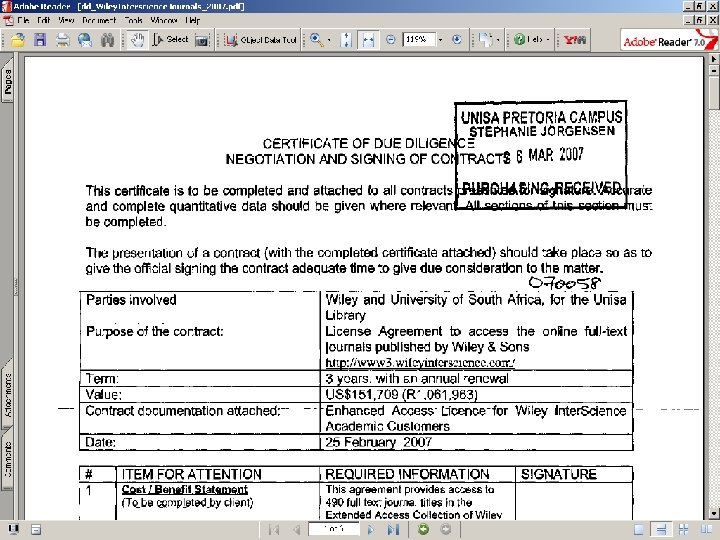The image size is (720, 540).
Task: Click the 'US$151,709' value cell
Action: coord(476,394)
